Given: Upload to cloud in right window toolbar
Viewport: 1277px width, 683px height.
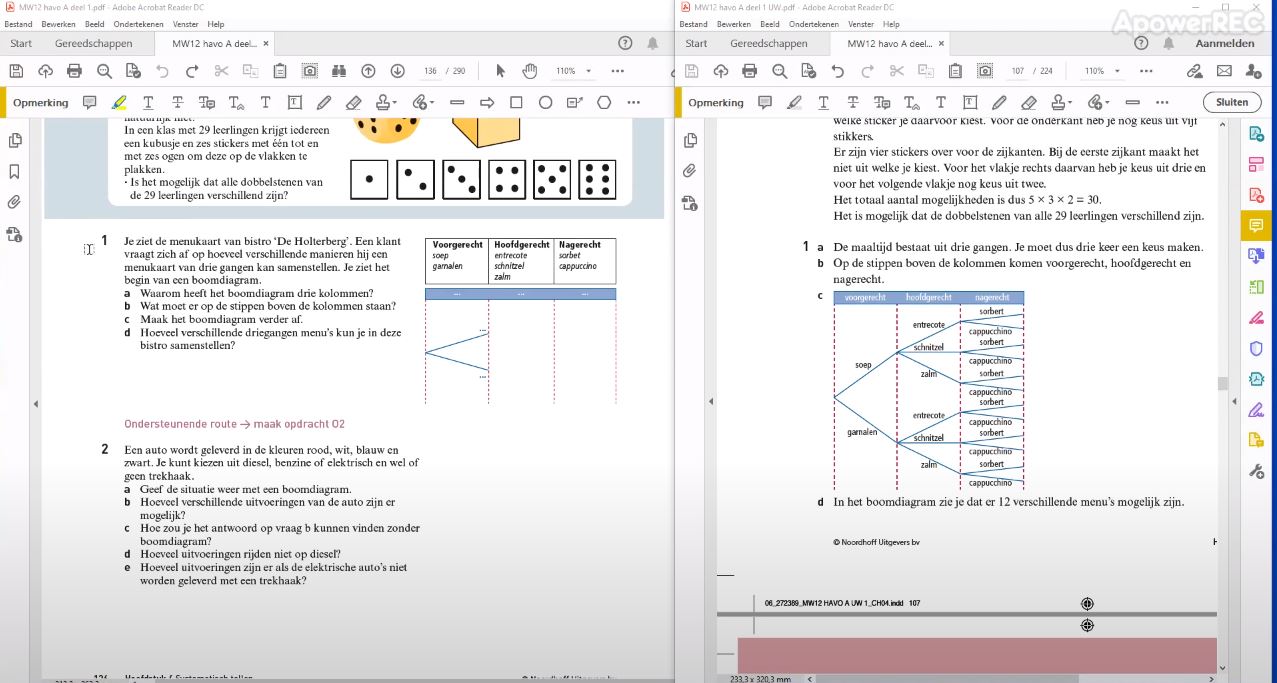Looking at the screenshot, I should pos(720,71).
